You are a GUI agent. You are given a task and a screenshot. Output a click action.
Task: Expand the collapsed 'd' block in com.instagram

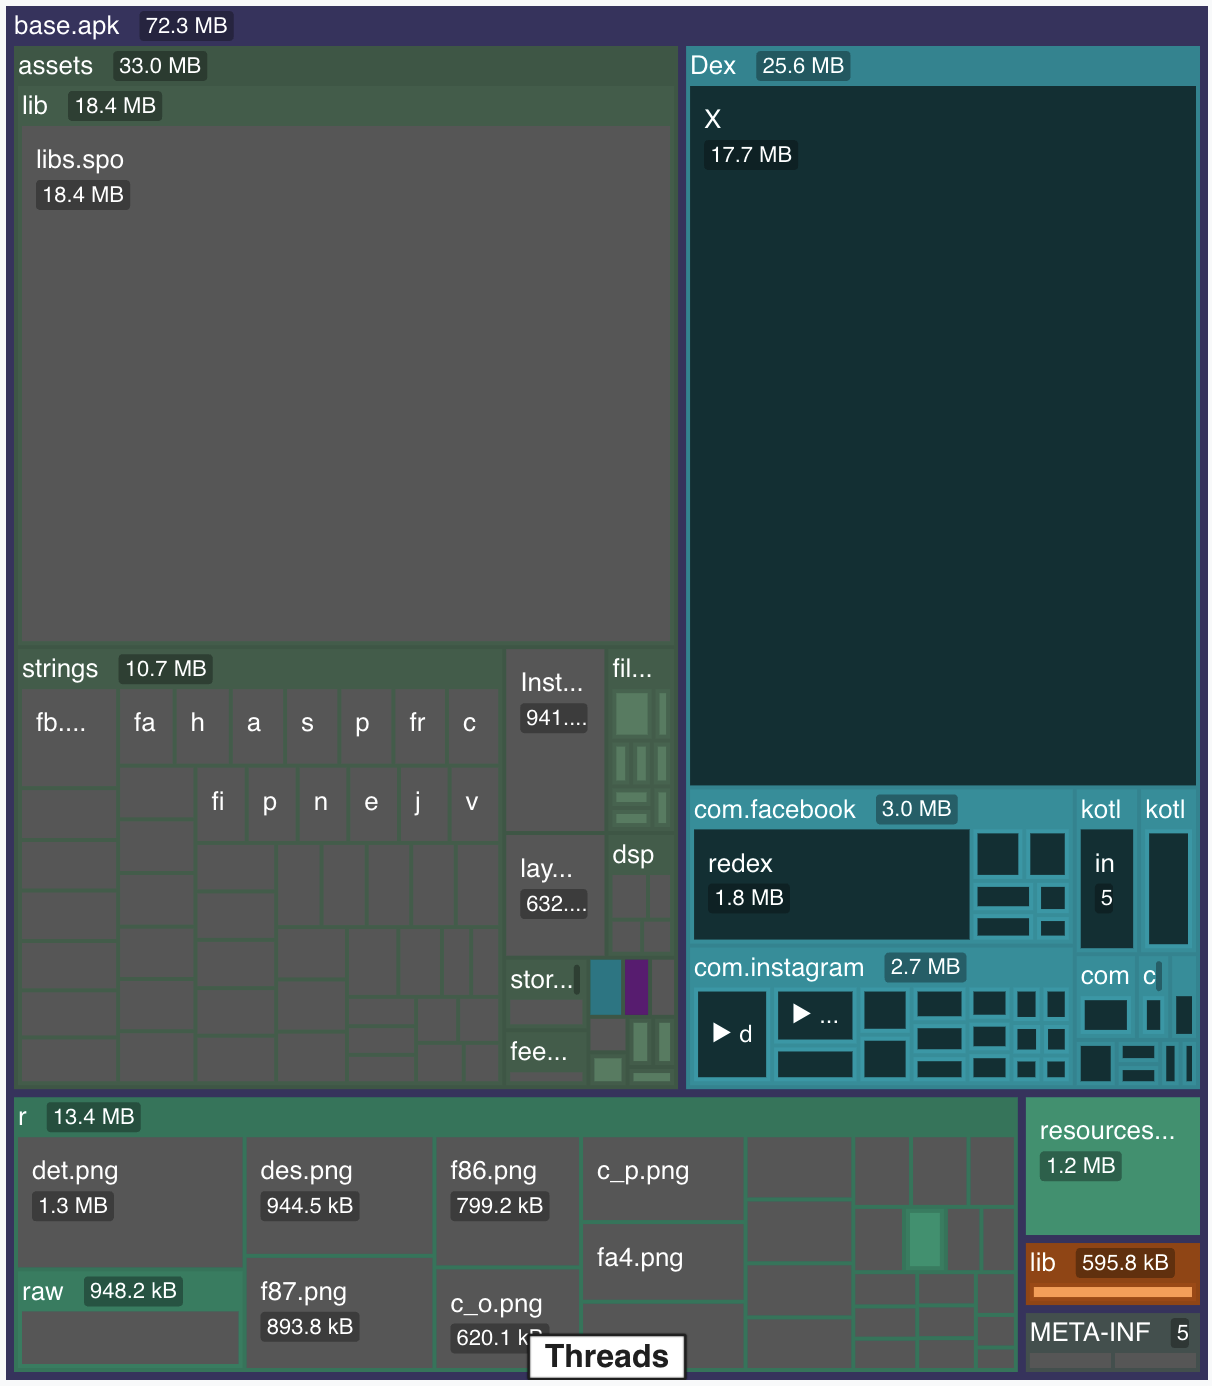(731, 1034)
